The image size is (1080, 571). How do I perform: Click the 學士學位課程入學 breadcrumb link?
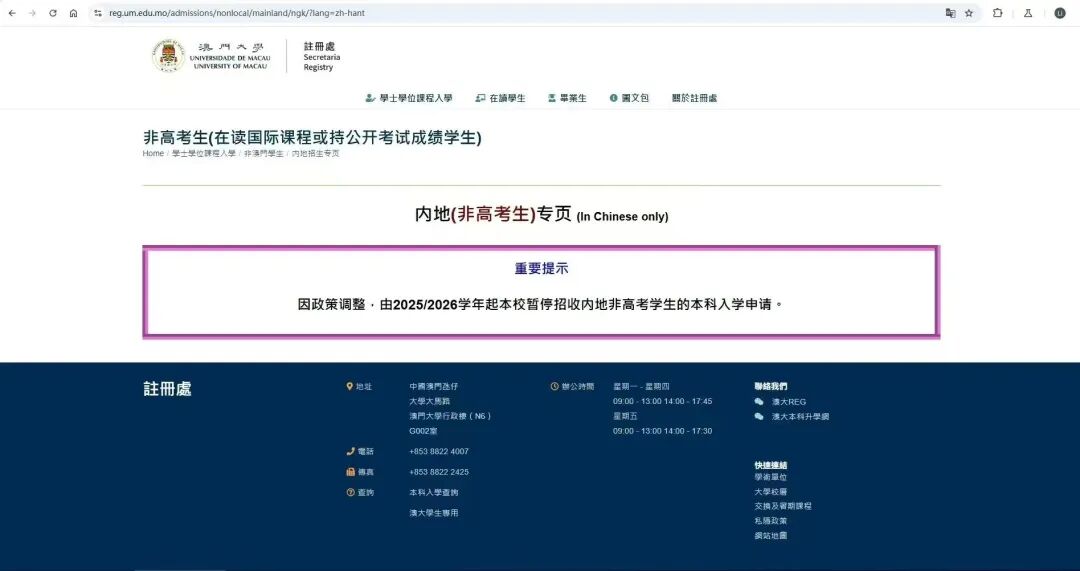point(204,154)
